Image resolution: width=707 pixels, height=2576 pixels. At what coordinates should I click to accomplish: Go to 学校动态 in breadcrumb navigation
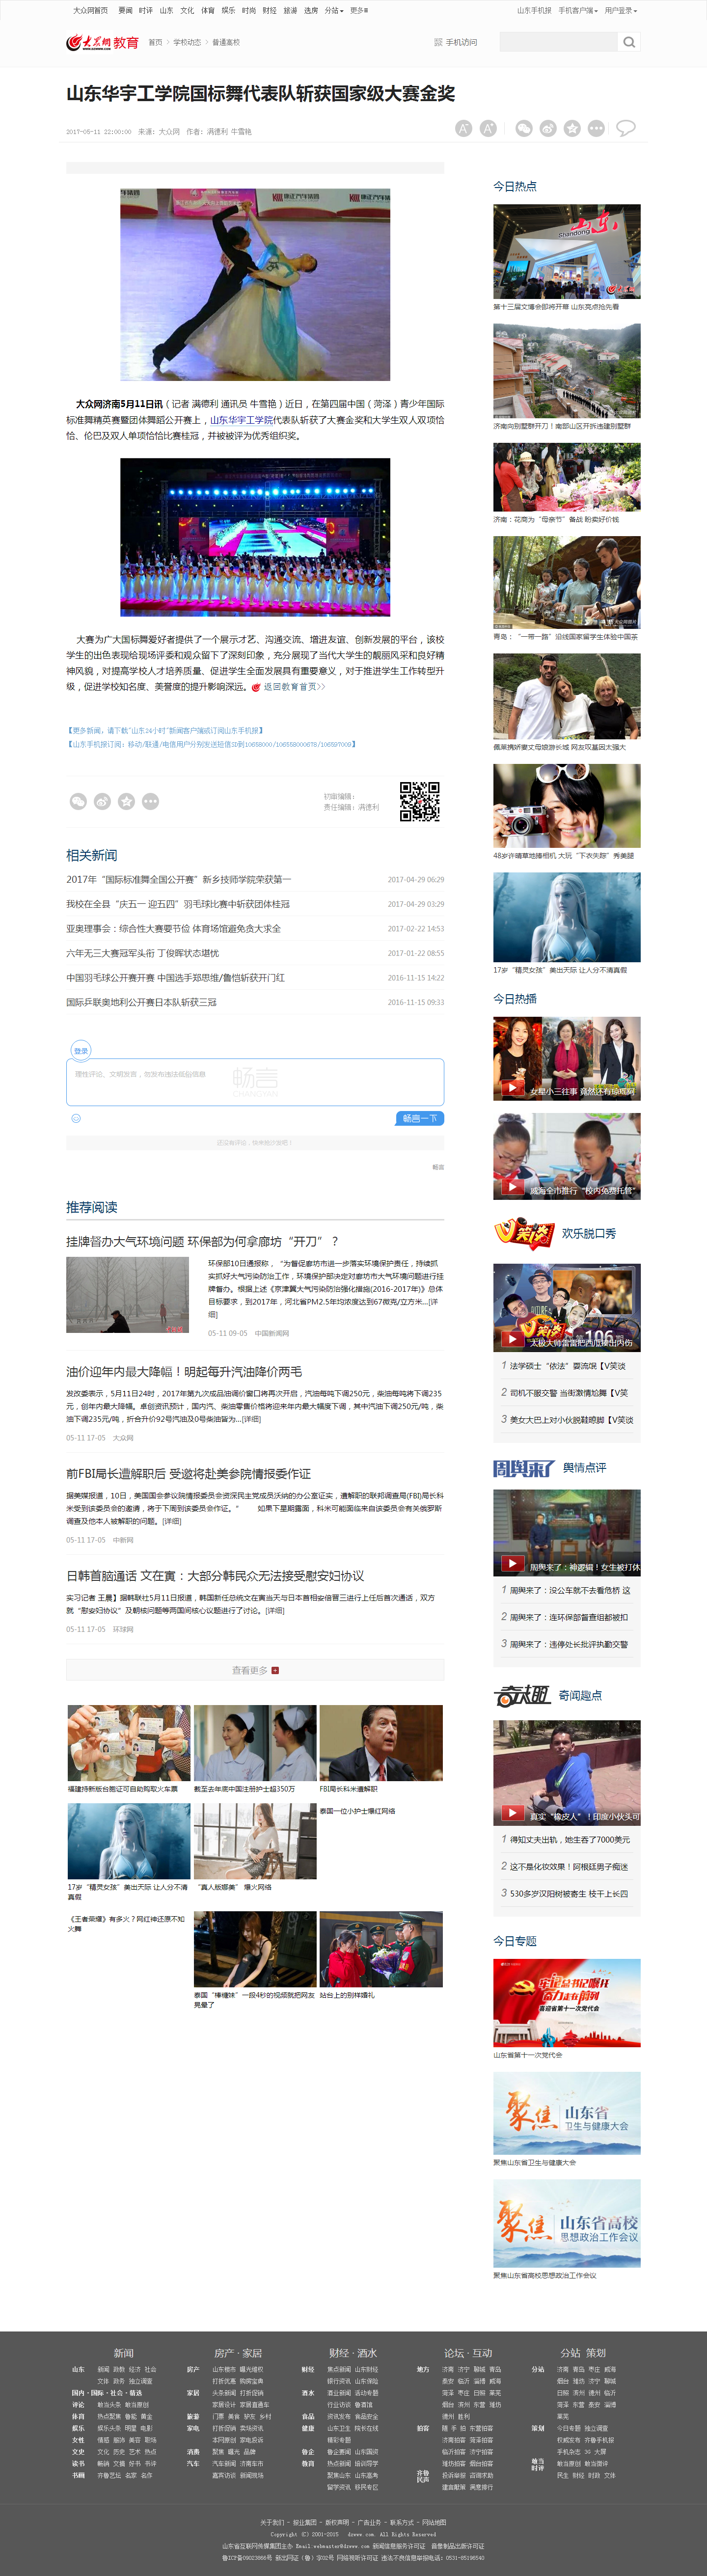tap(187, 42)
